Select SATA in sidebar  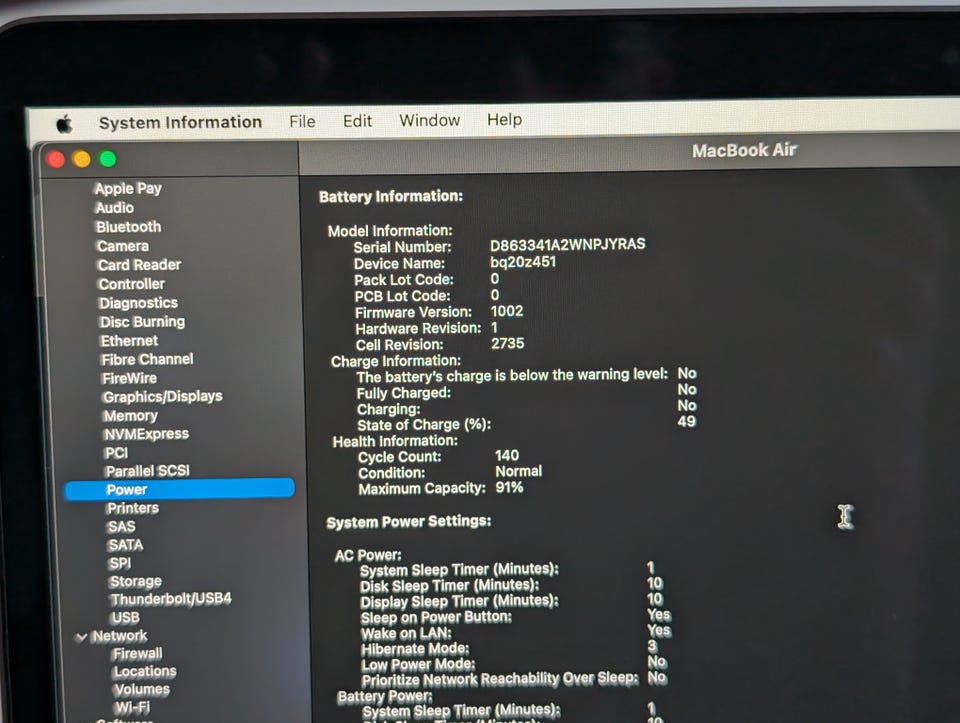126,545
